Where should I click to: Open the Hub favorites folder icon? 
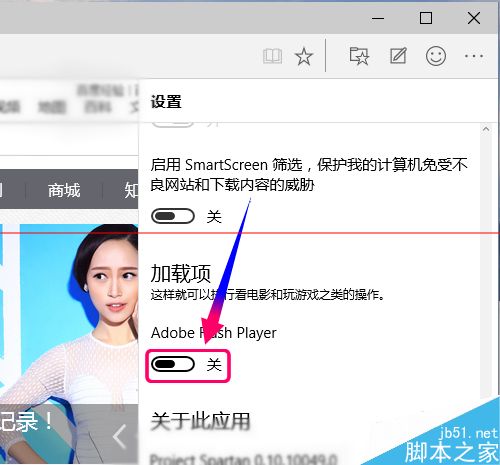(359, 56)
